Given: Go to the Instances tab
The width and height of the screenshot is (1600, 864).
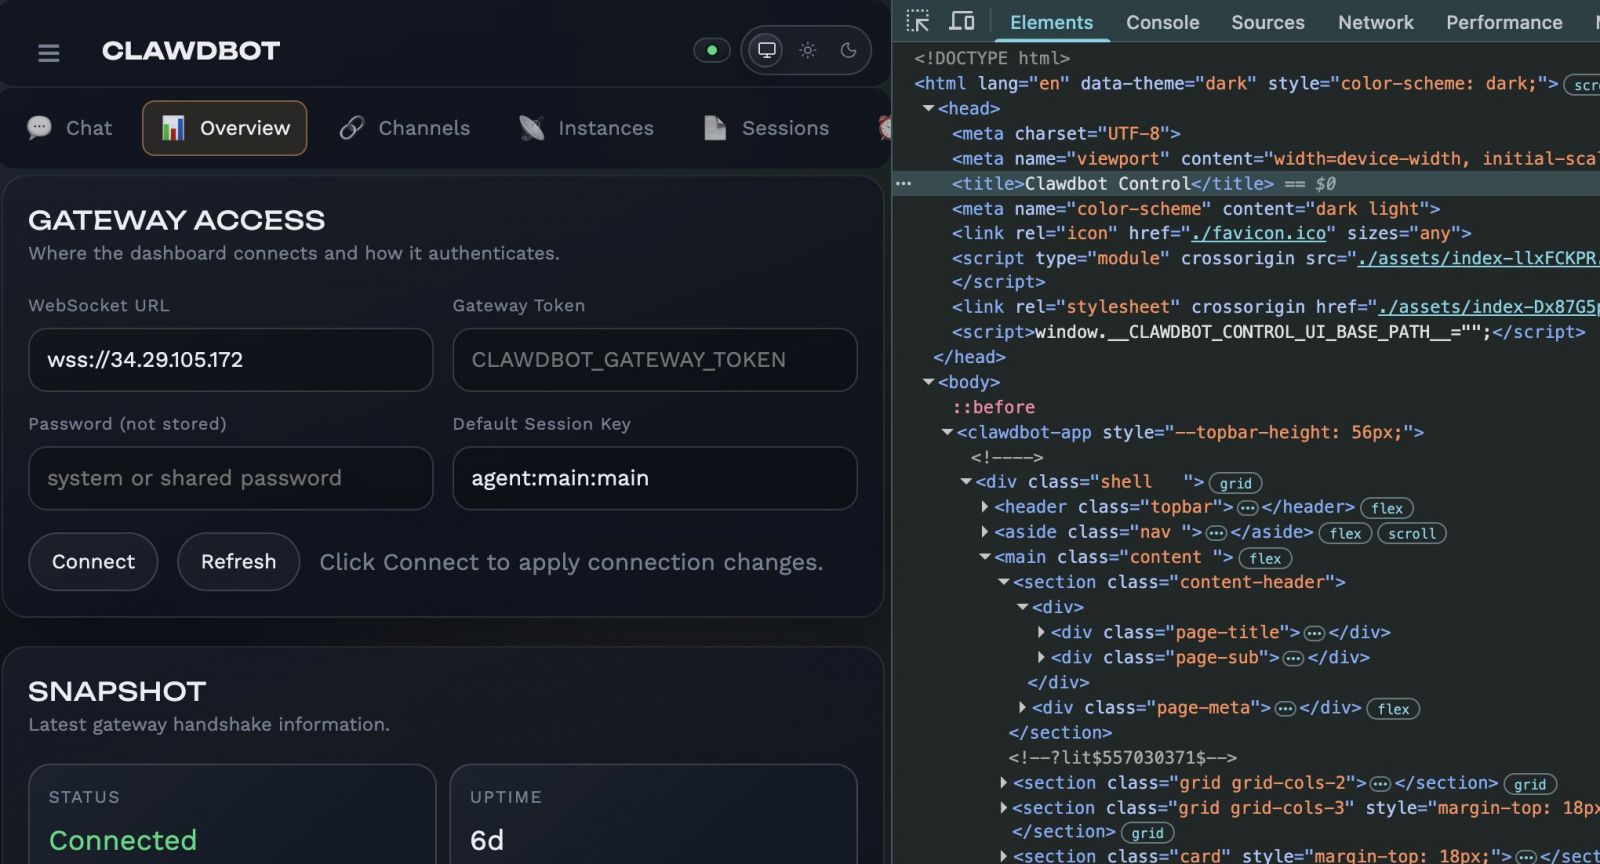Looking at the screenshot, I should [586, 128].
